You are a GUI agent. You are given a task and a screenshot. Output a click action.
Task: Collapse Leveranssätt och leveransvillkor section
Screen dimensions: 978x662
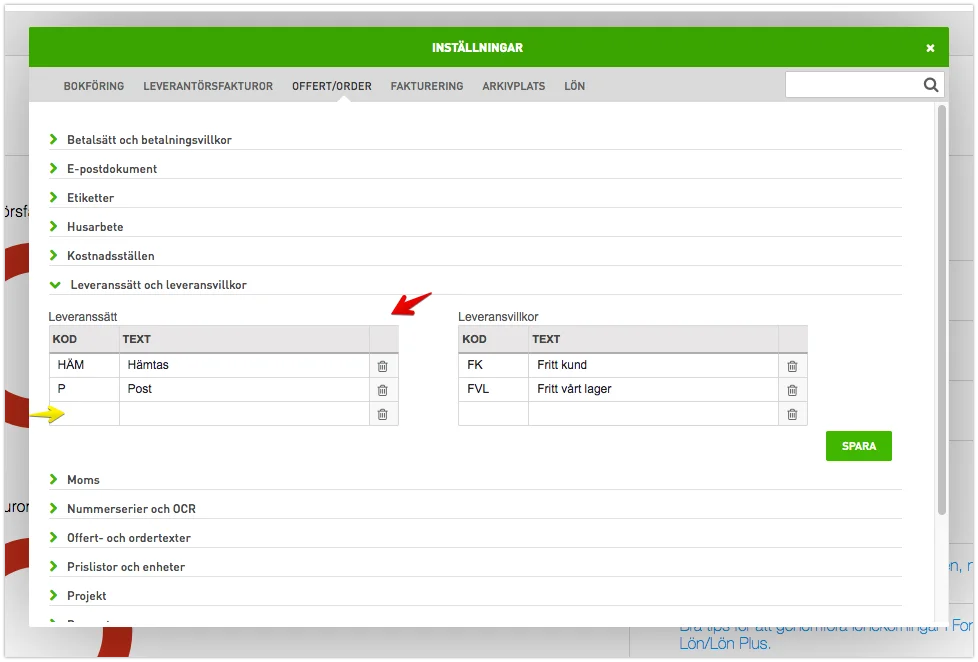tap(475, 285)
